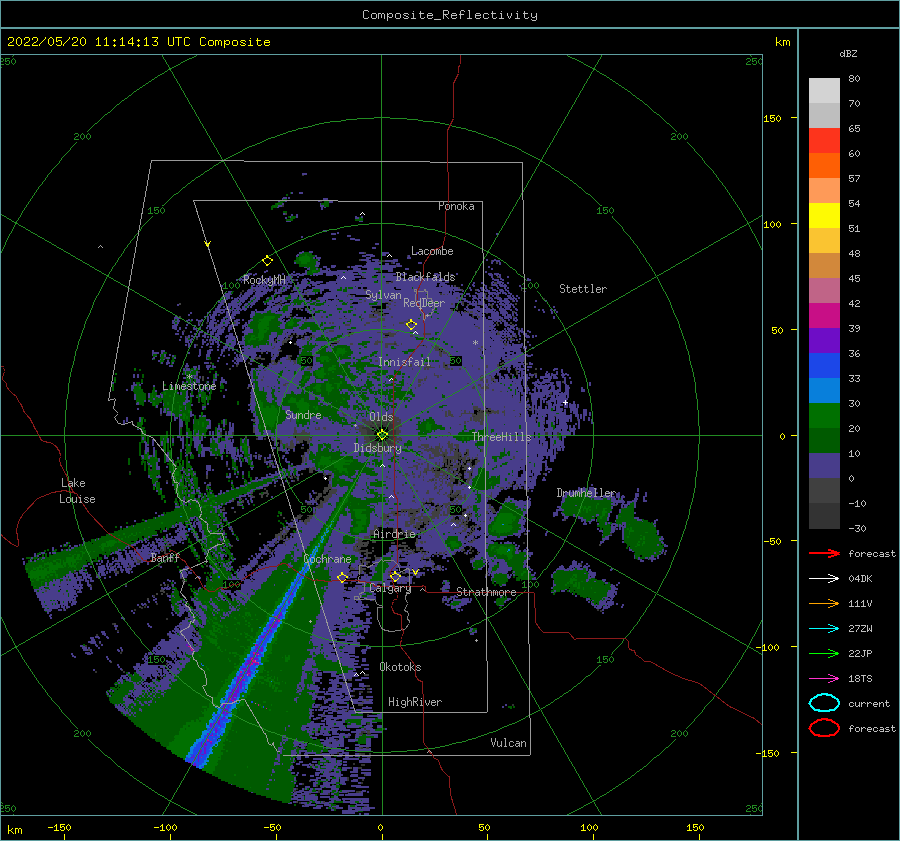Click the km unit label at bottom left
This screenshot has width=900, height=841.
pos(14,830)
